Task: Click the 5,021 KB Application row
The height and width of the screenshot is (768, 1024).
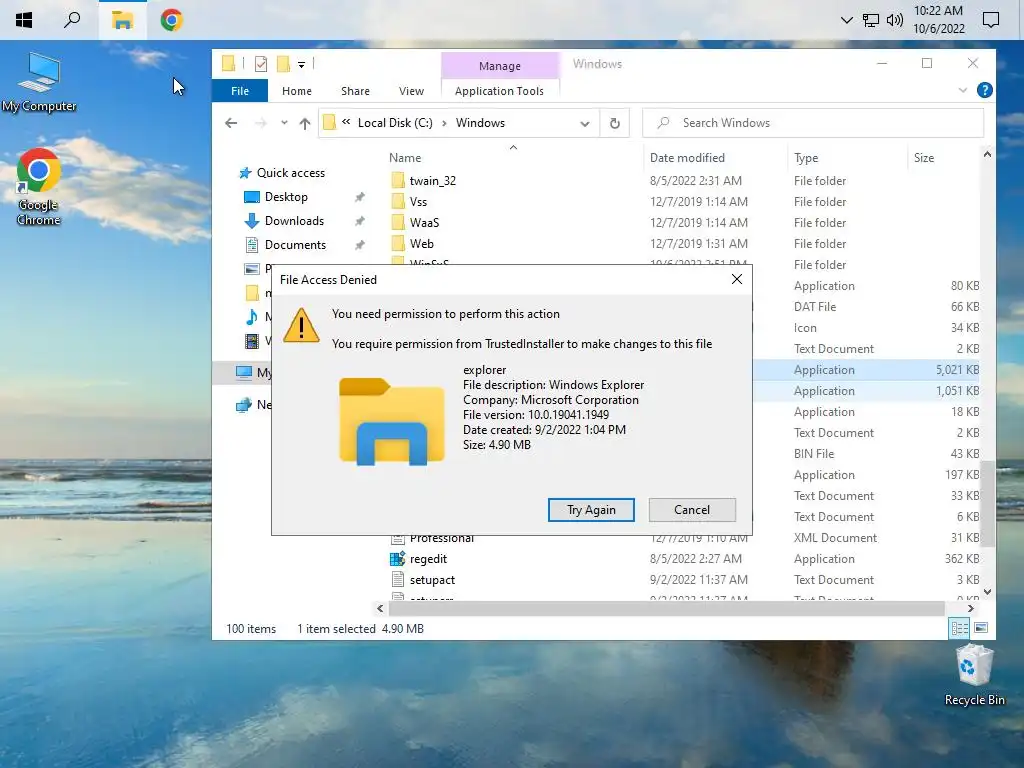Action: point(865,370)
